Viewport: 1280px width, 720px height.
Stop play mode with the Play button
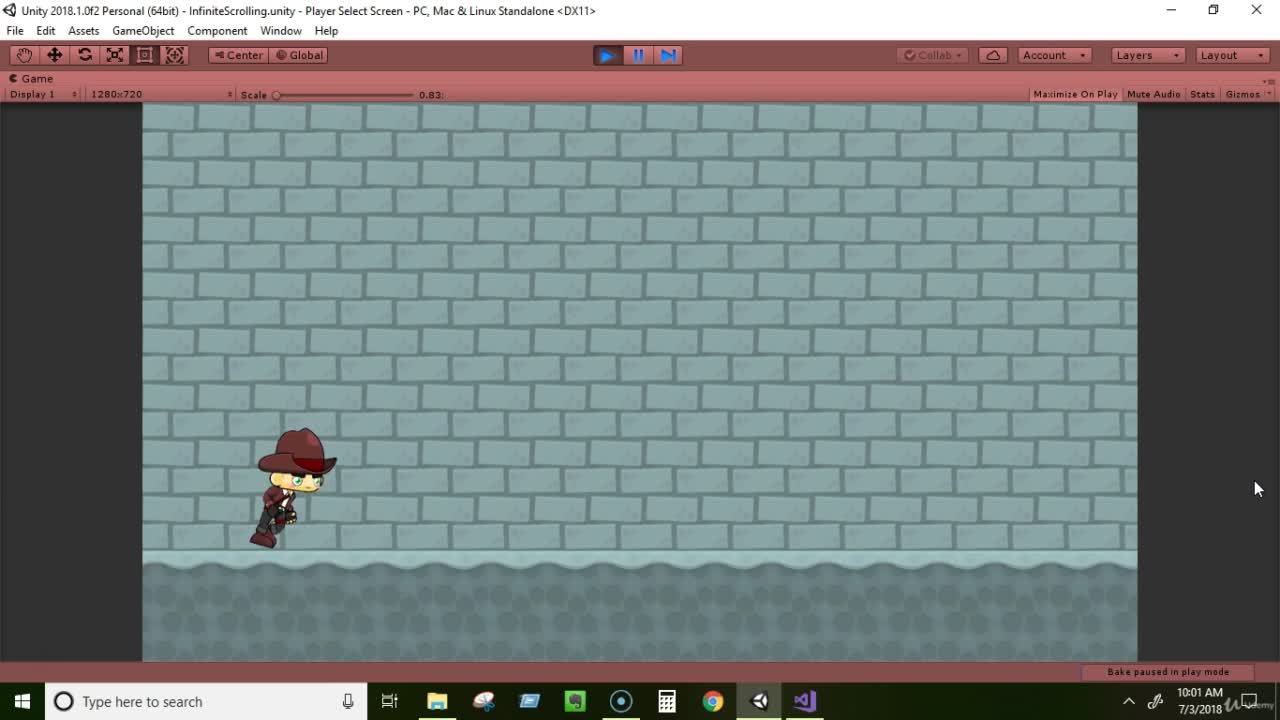click(607, 55)
